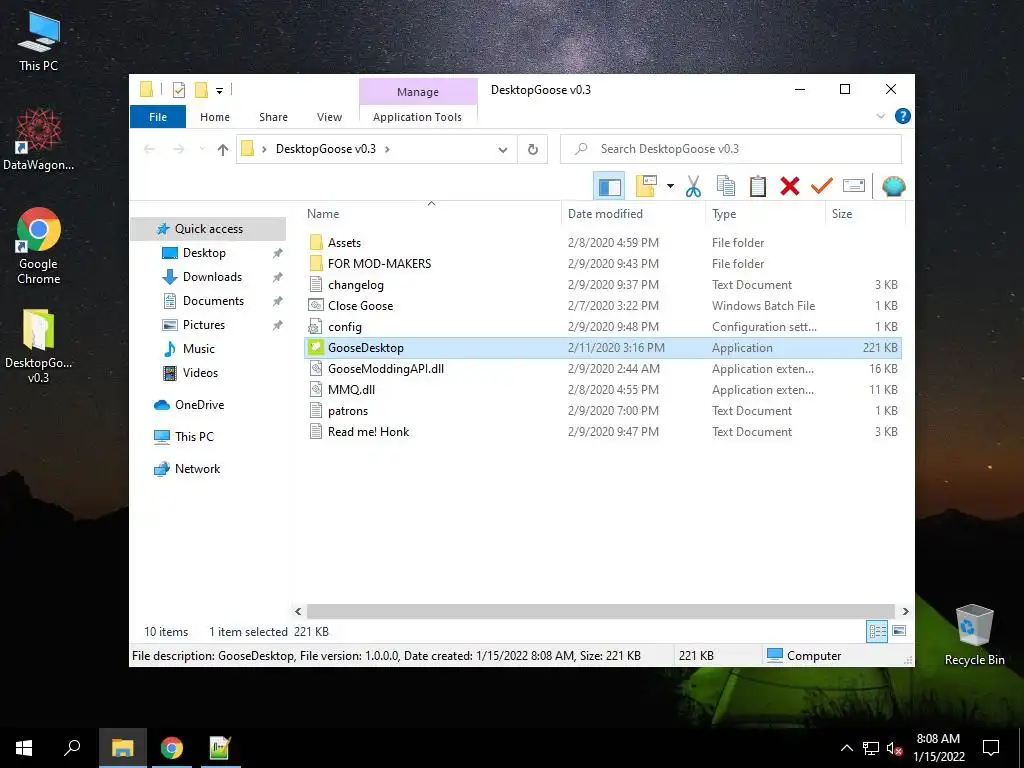The image size is (1024, 768).
Task: Open Videos in navigation pane
Action: (200, 373)
